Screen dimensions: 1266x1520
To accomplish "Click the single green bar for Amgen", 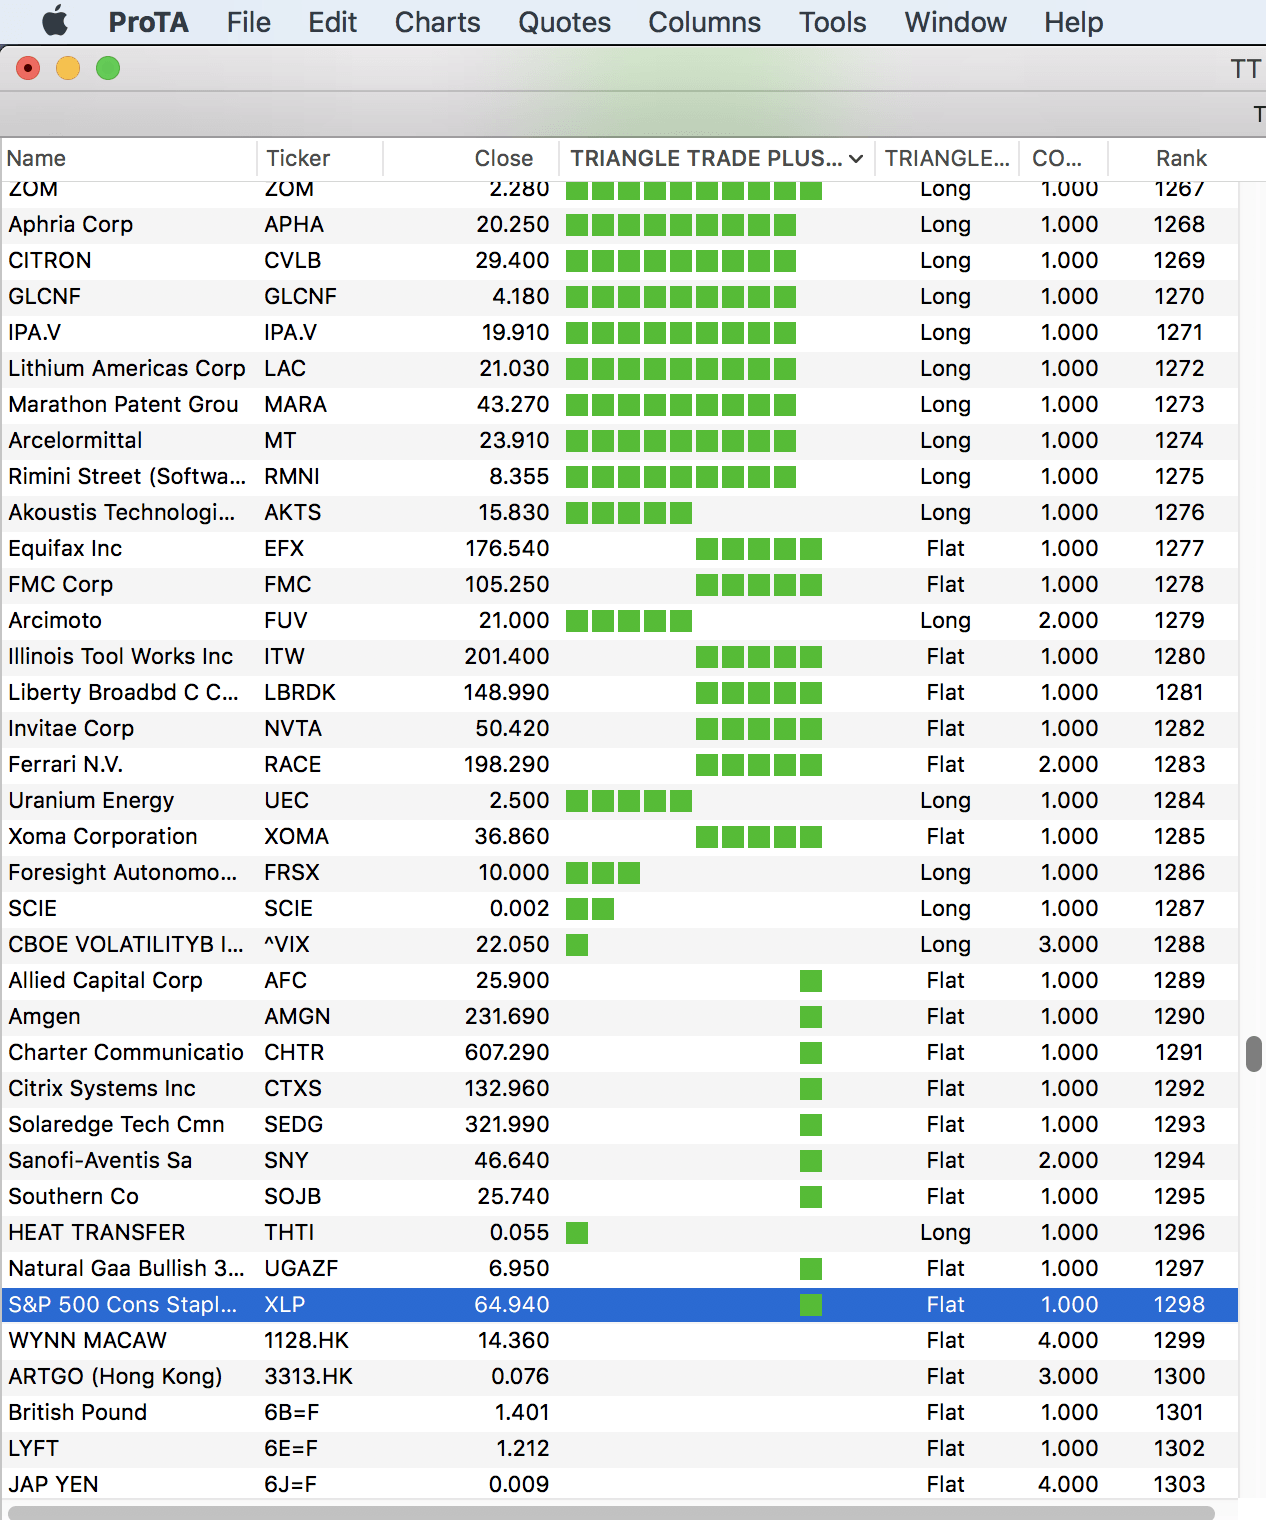I will [811, 1017].
